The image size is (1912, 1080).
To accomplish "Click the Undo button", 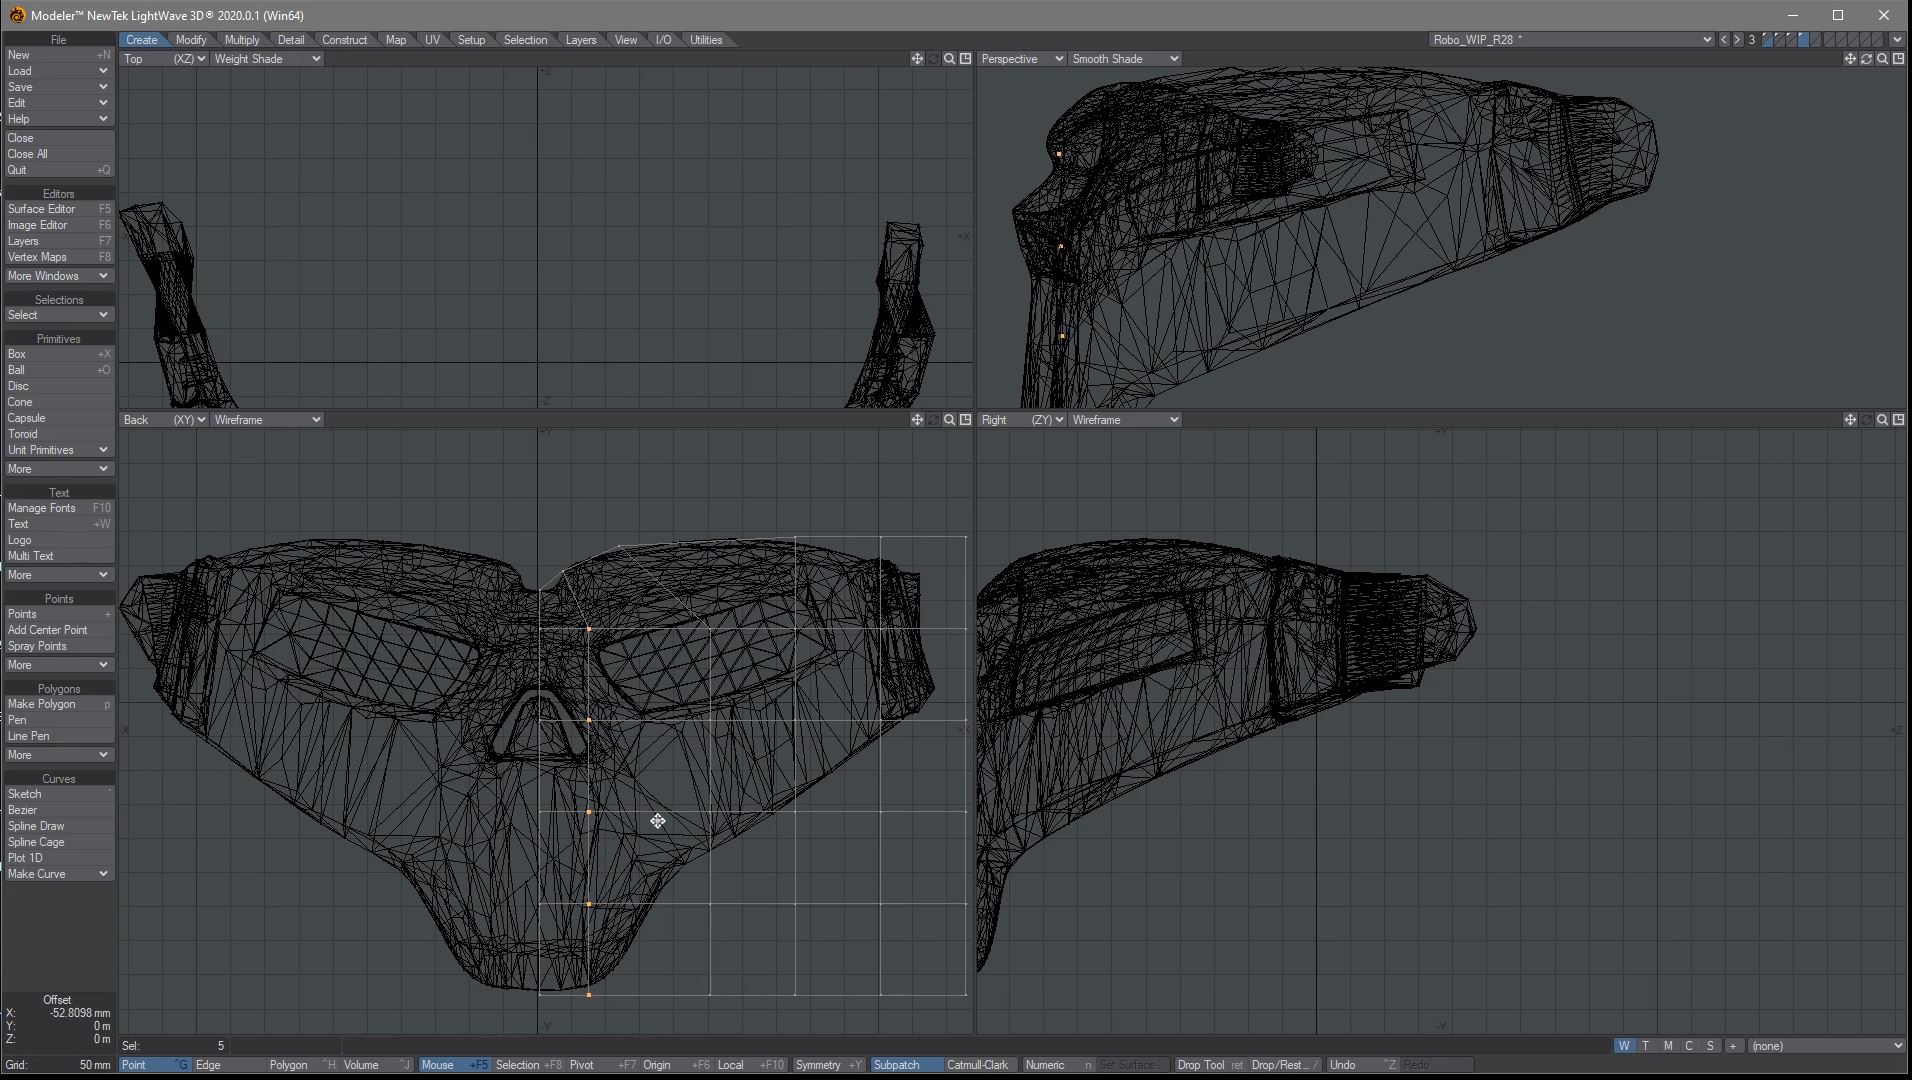I will (1361, 1065).
